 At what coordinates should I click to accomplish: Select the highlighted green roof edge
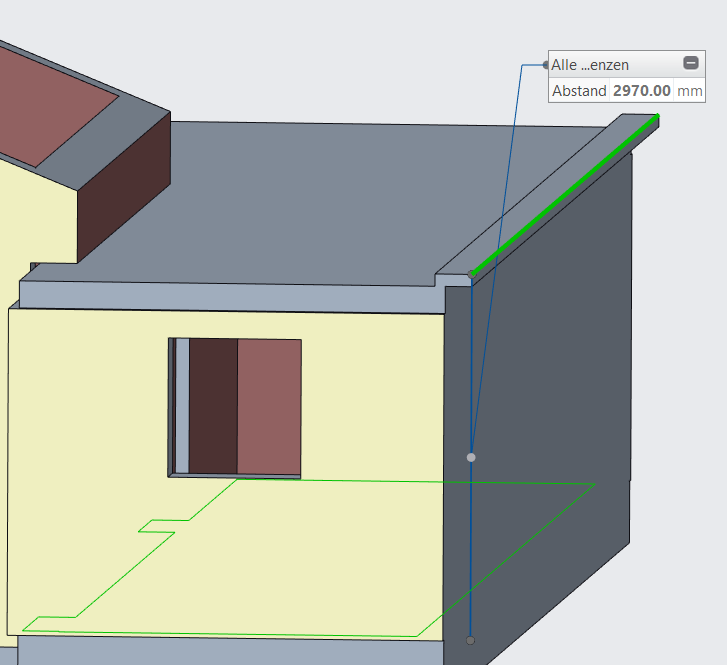tap(565, 194)
